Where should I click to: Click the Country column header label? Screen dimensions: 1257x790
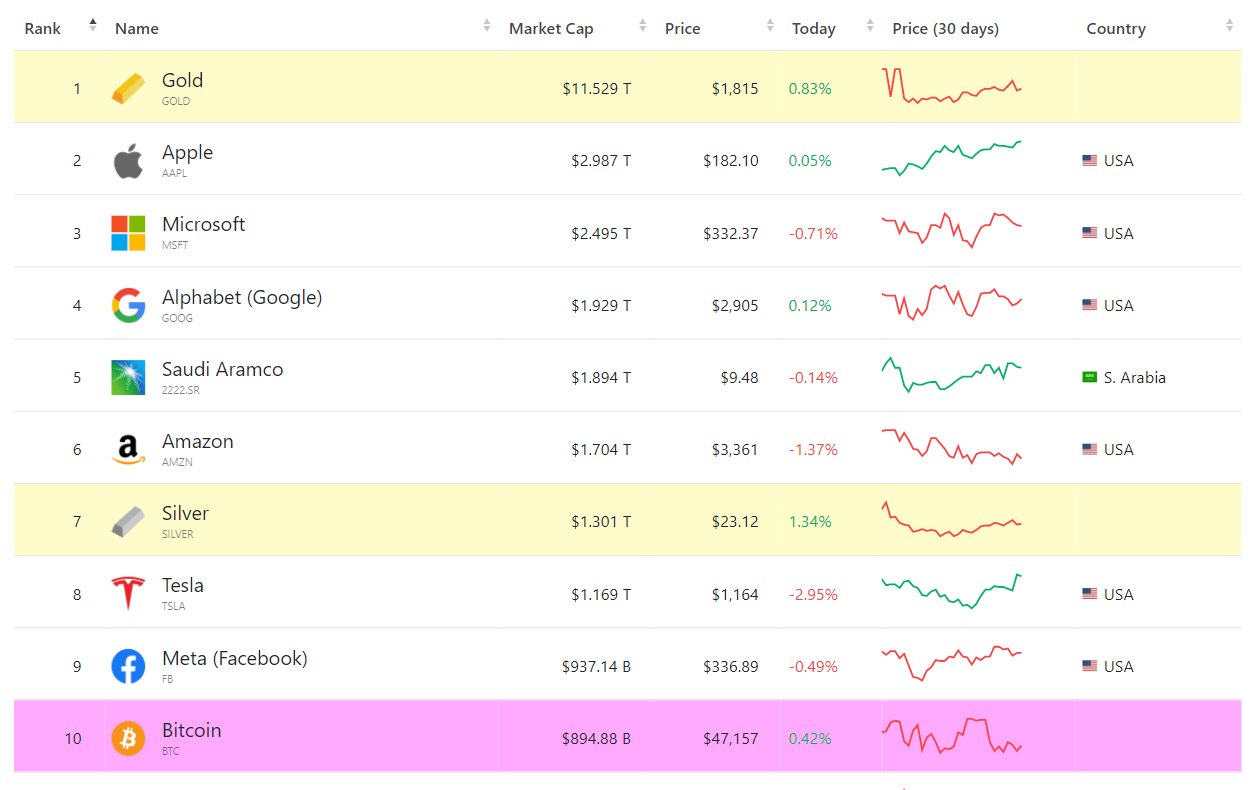click(1116, 28)
